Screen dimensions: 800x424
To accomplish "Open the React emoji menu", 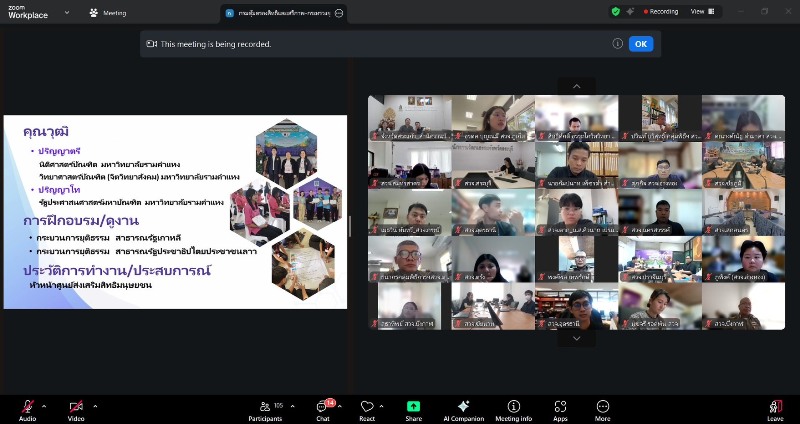I will (367, 407).
